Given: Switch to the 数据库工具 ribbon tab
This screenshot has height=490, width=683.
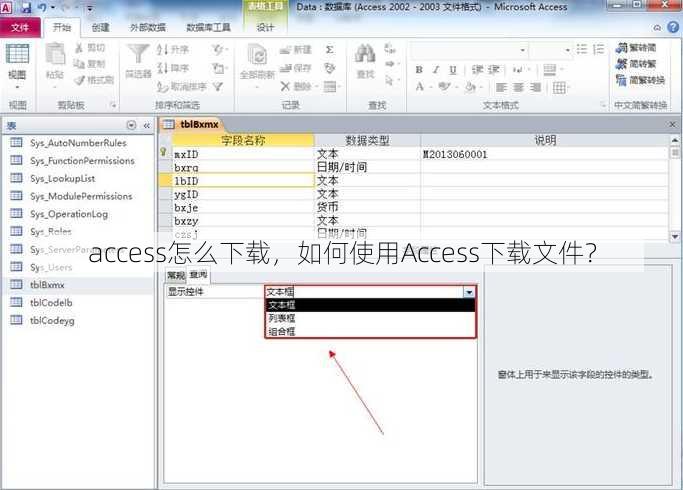Looking at the screenshot, I should [208, 27].
